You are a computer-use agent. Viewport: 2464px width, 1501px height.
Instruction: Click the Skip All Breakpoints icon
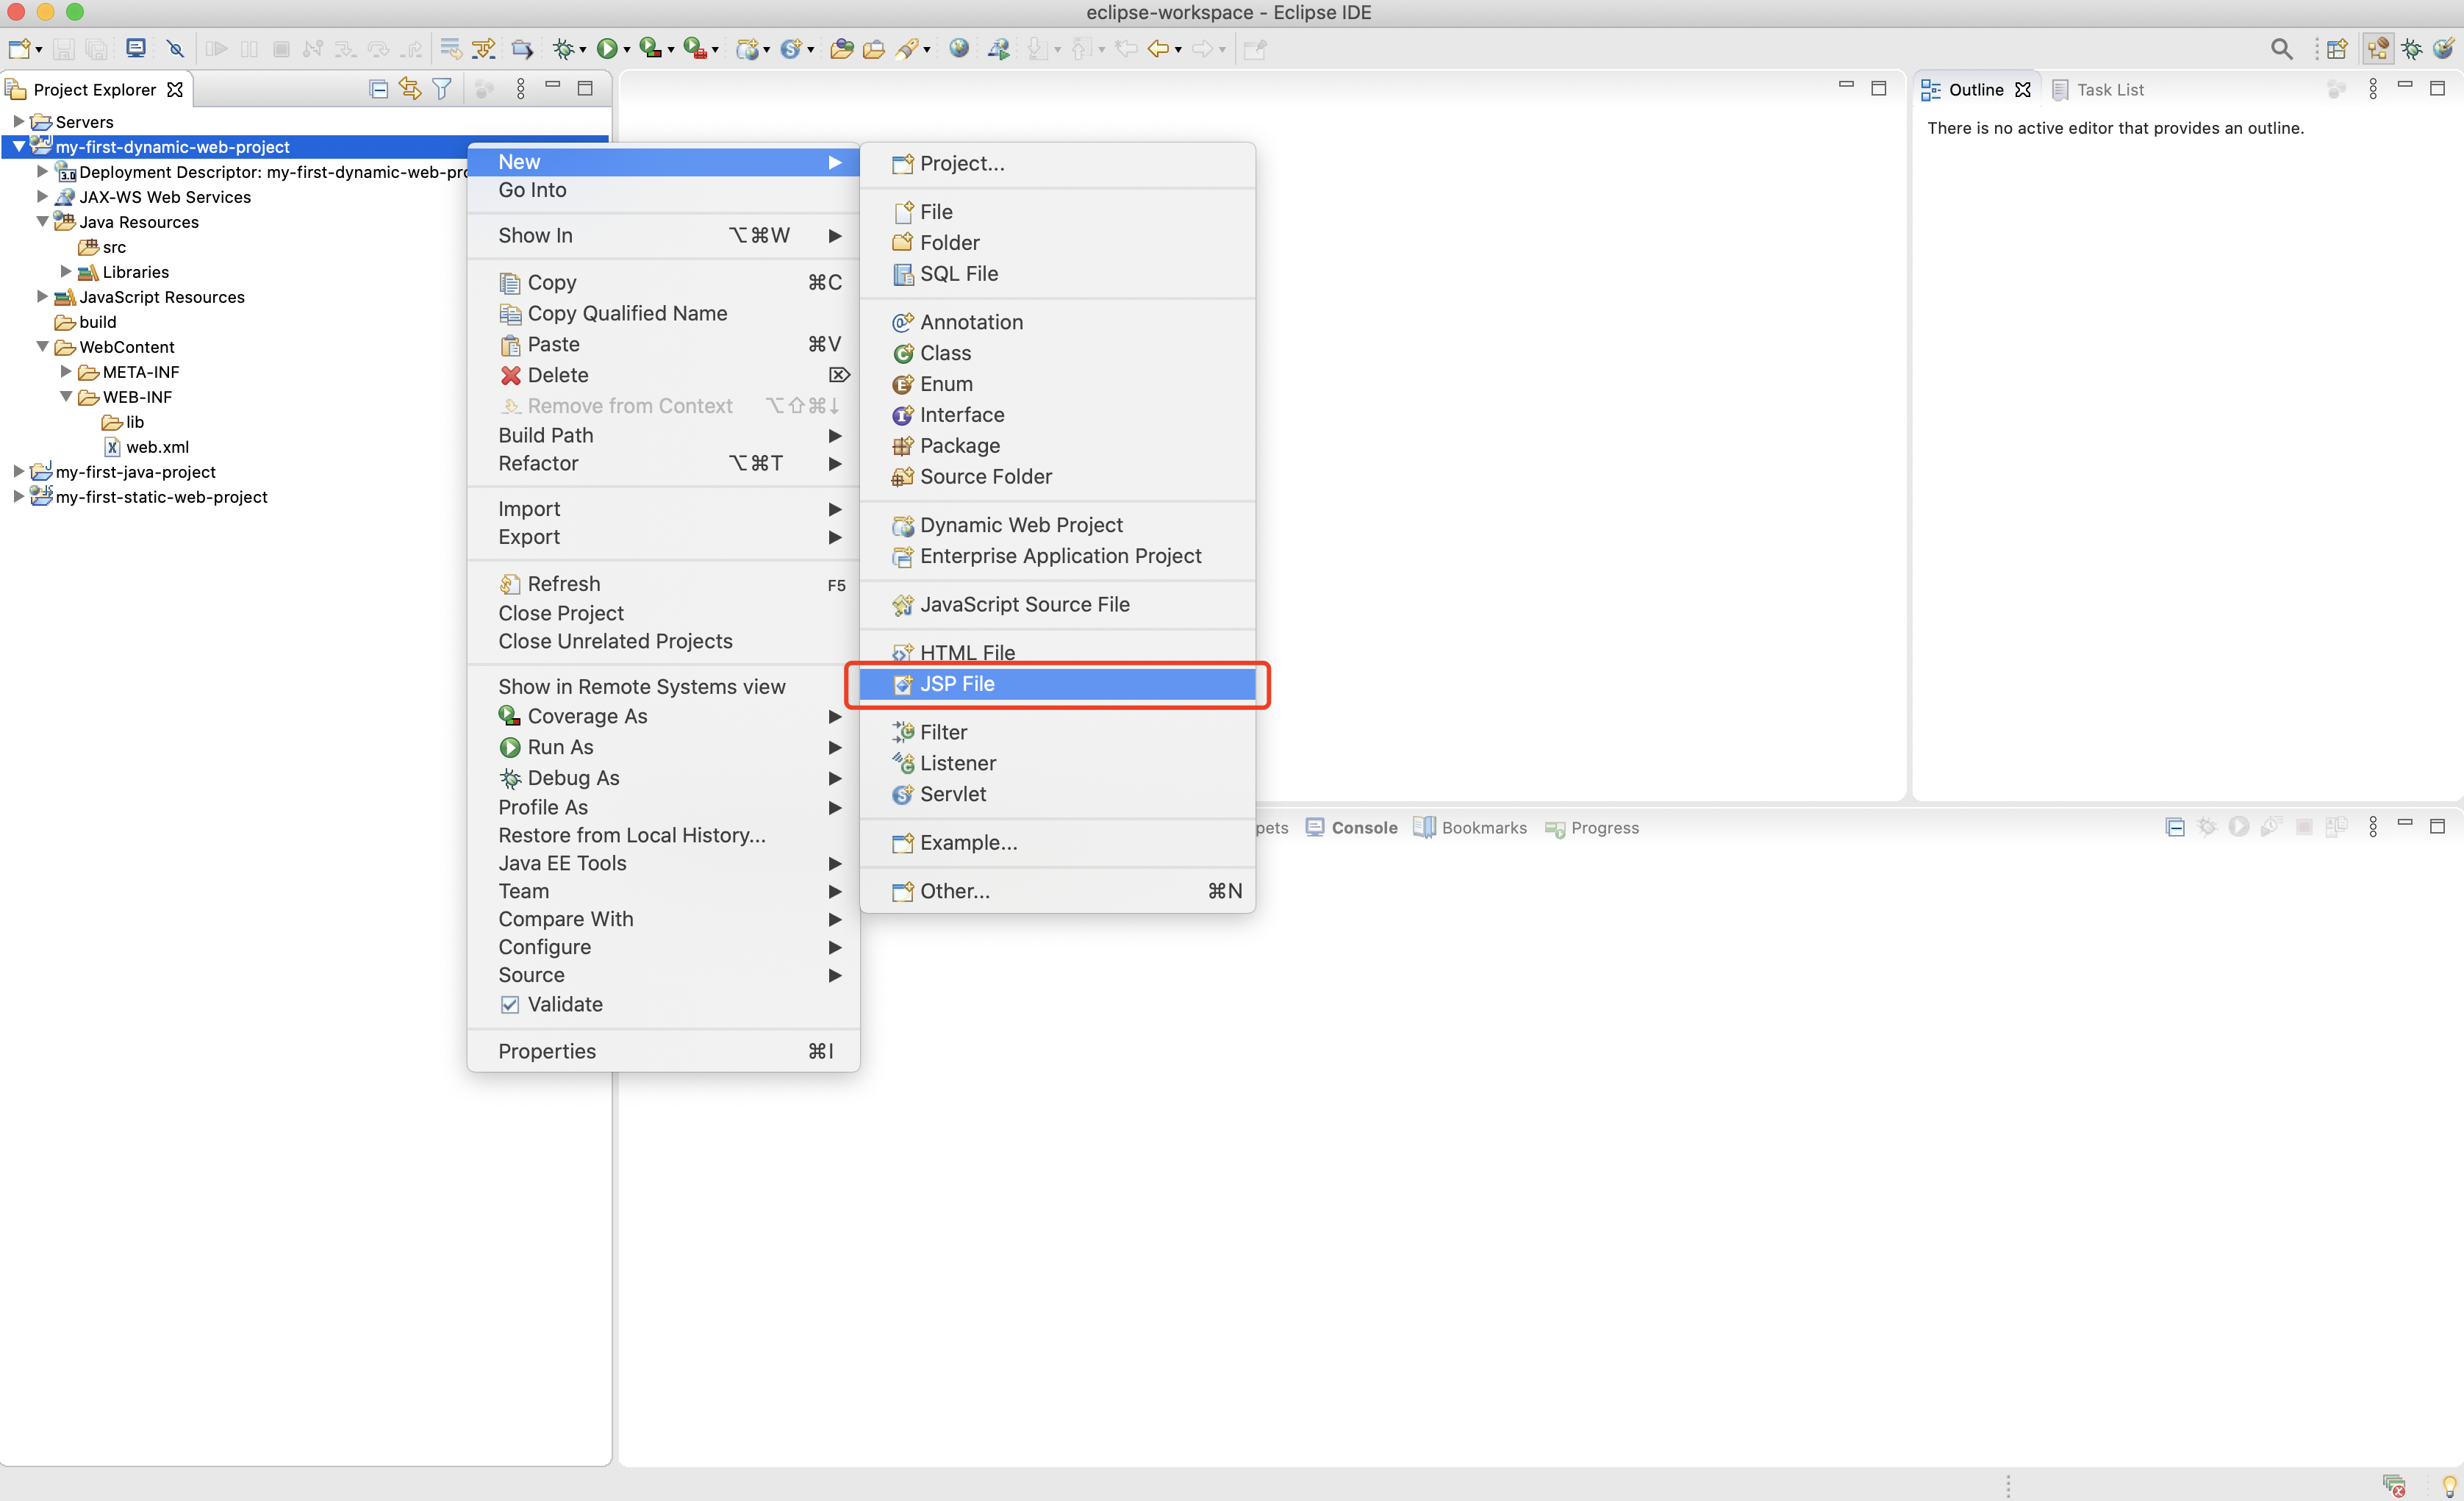point(175,48)
